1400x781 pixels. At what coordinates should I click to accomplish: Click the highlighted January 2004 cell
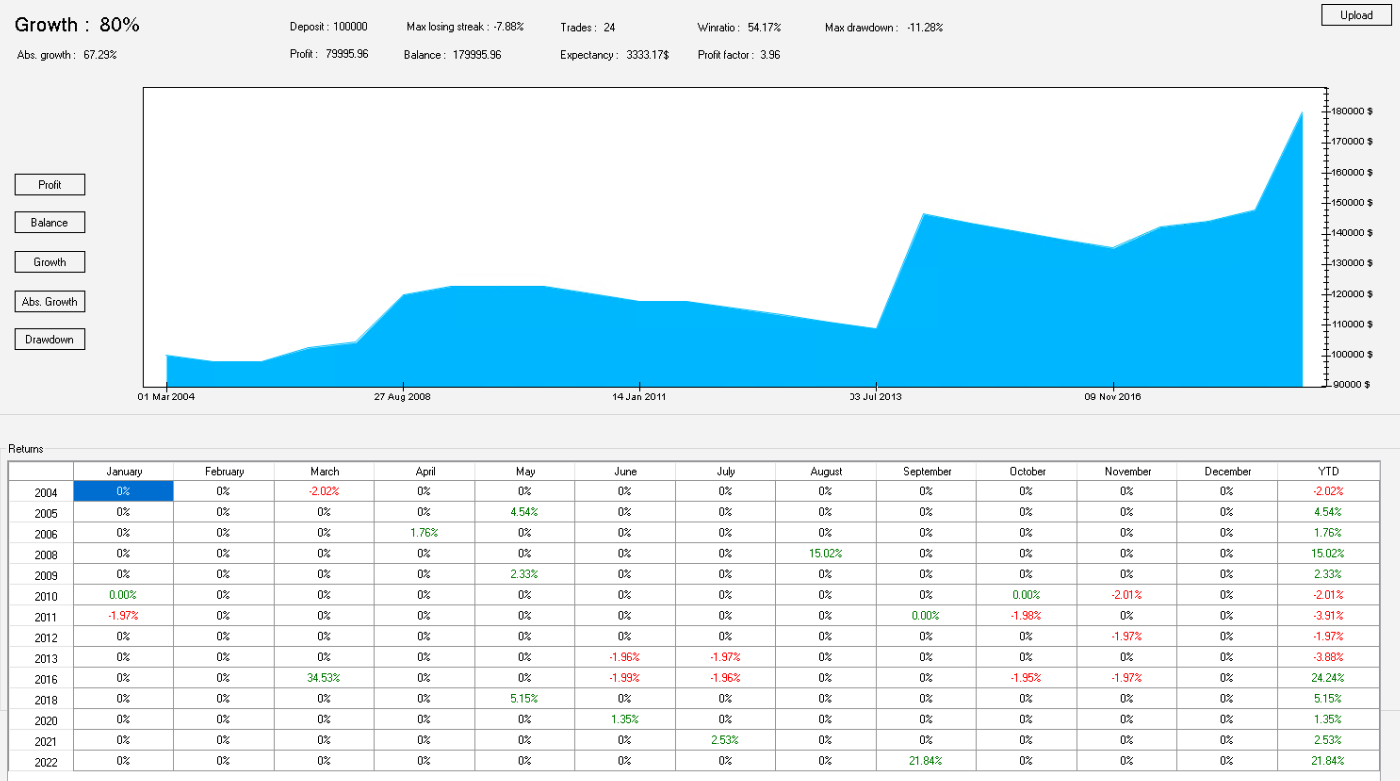tap(124, 491)
